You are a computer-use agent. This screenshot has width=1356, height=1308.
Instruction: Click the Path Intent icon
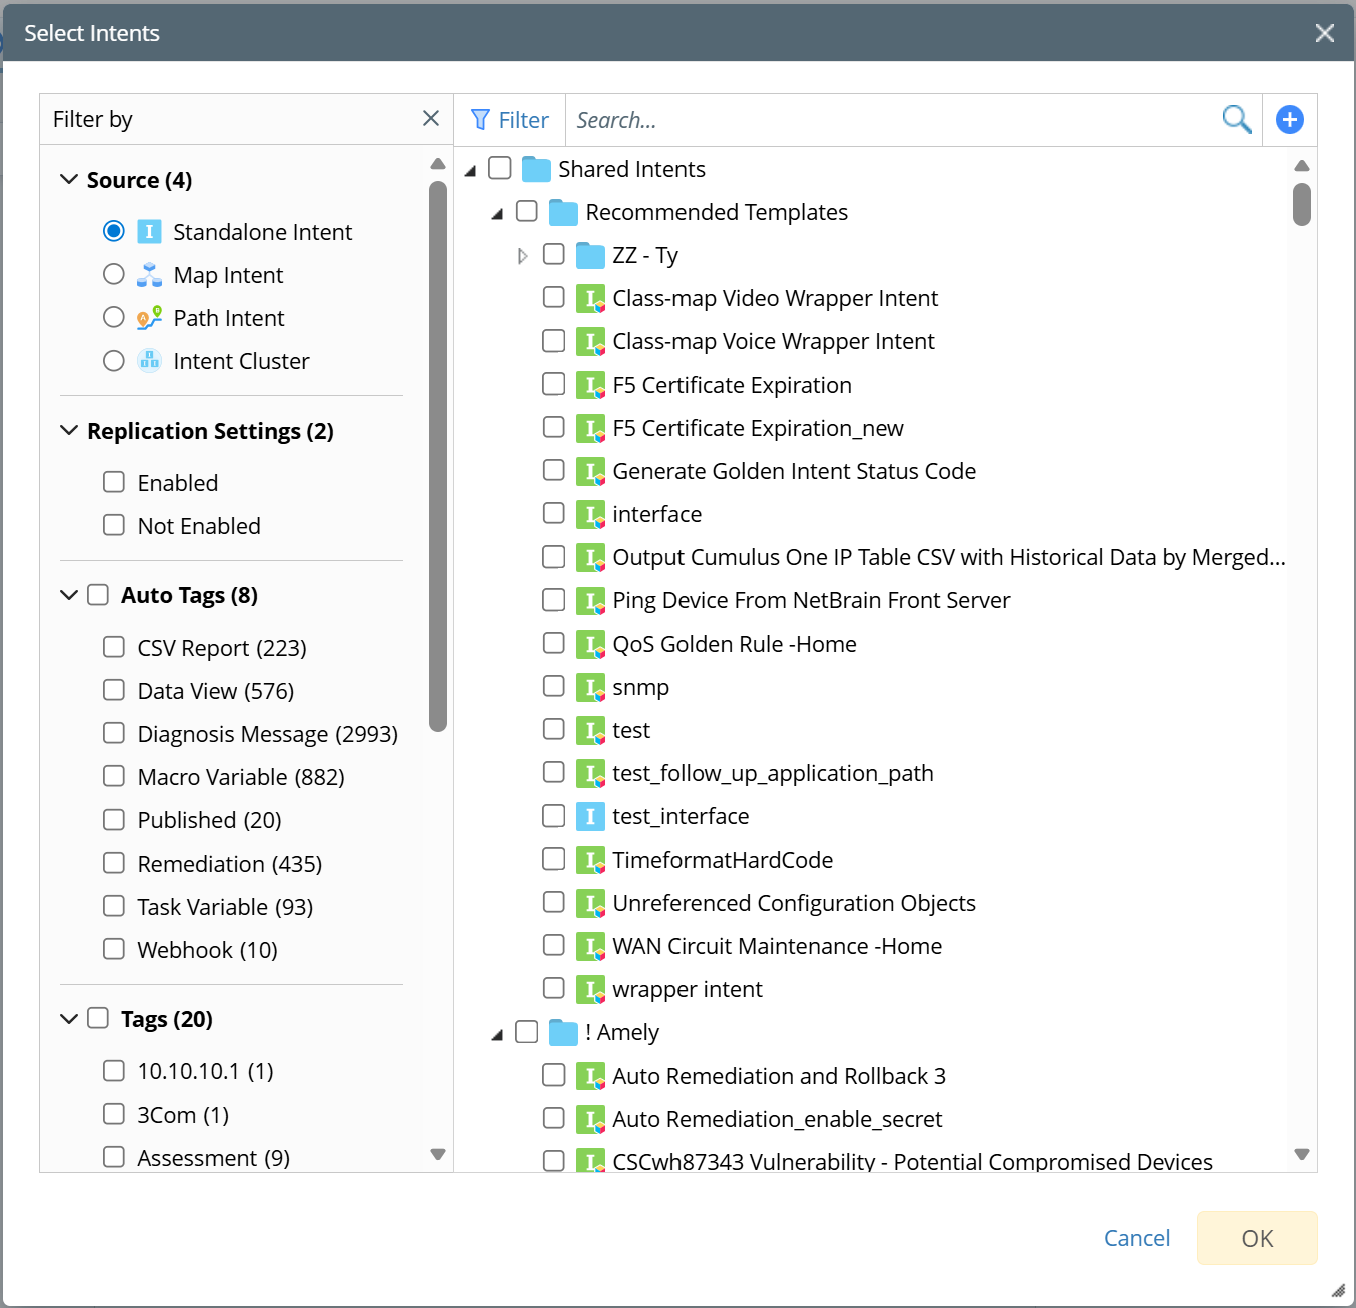click(149, 318)
